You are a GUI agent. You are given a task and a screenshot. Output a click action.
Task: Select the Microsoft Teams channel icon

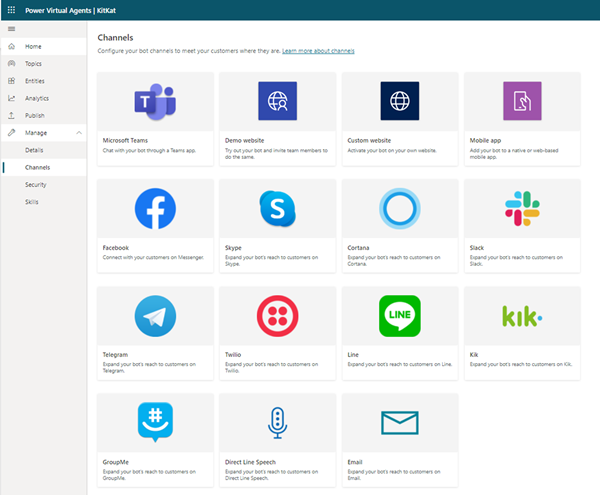pos(155,101)
